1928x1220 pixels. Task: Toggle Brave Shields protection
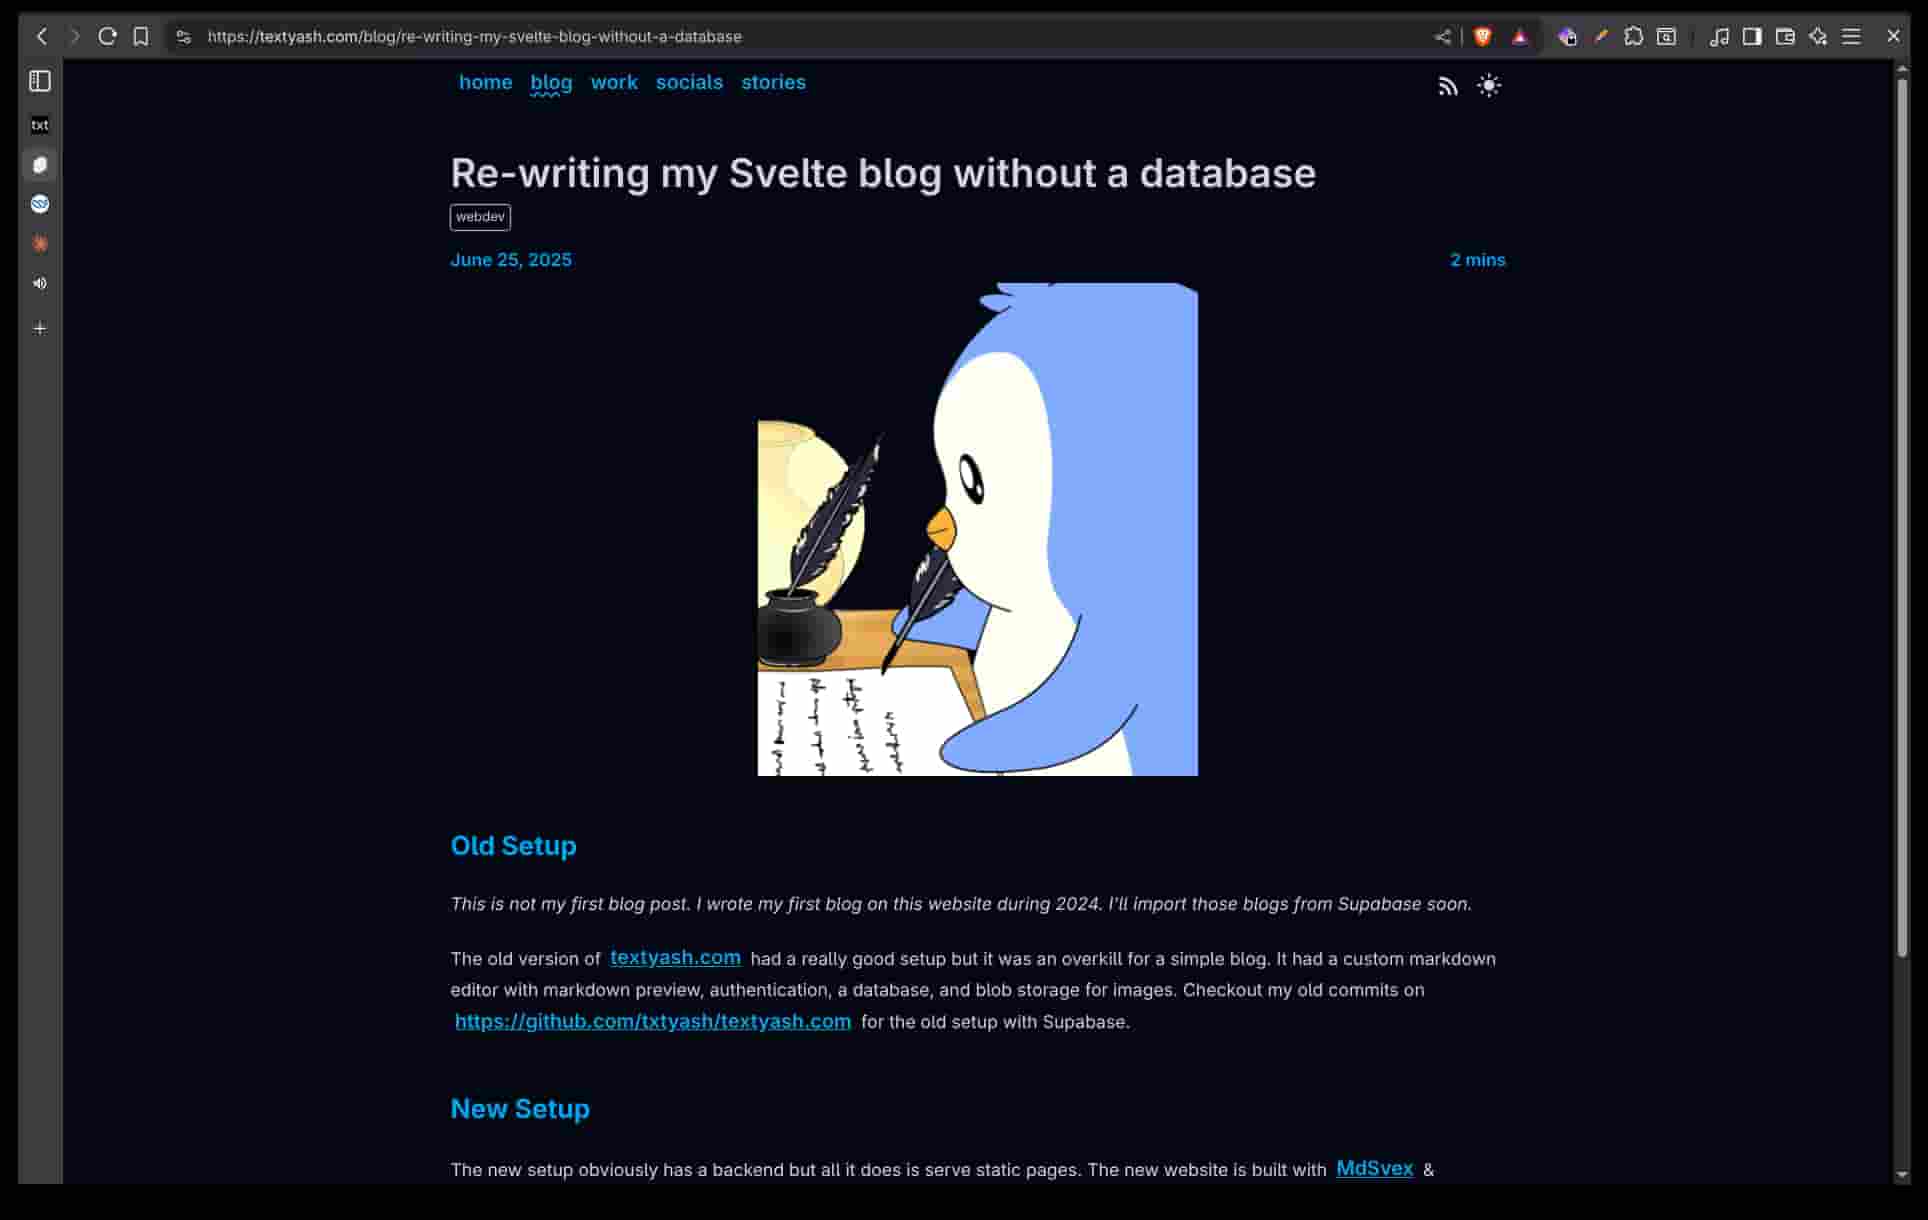[1483, 36]
